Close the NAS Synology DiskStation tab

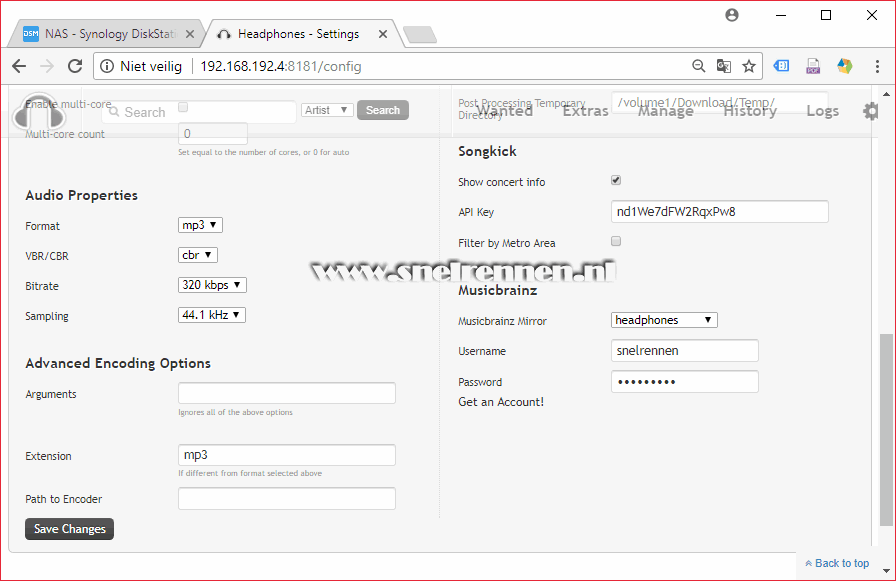click(190, 34)
